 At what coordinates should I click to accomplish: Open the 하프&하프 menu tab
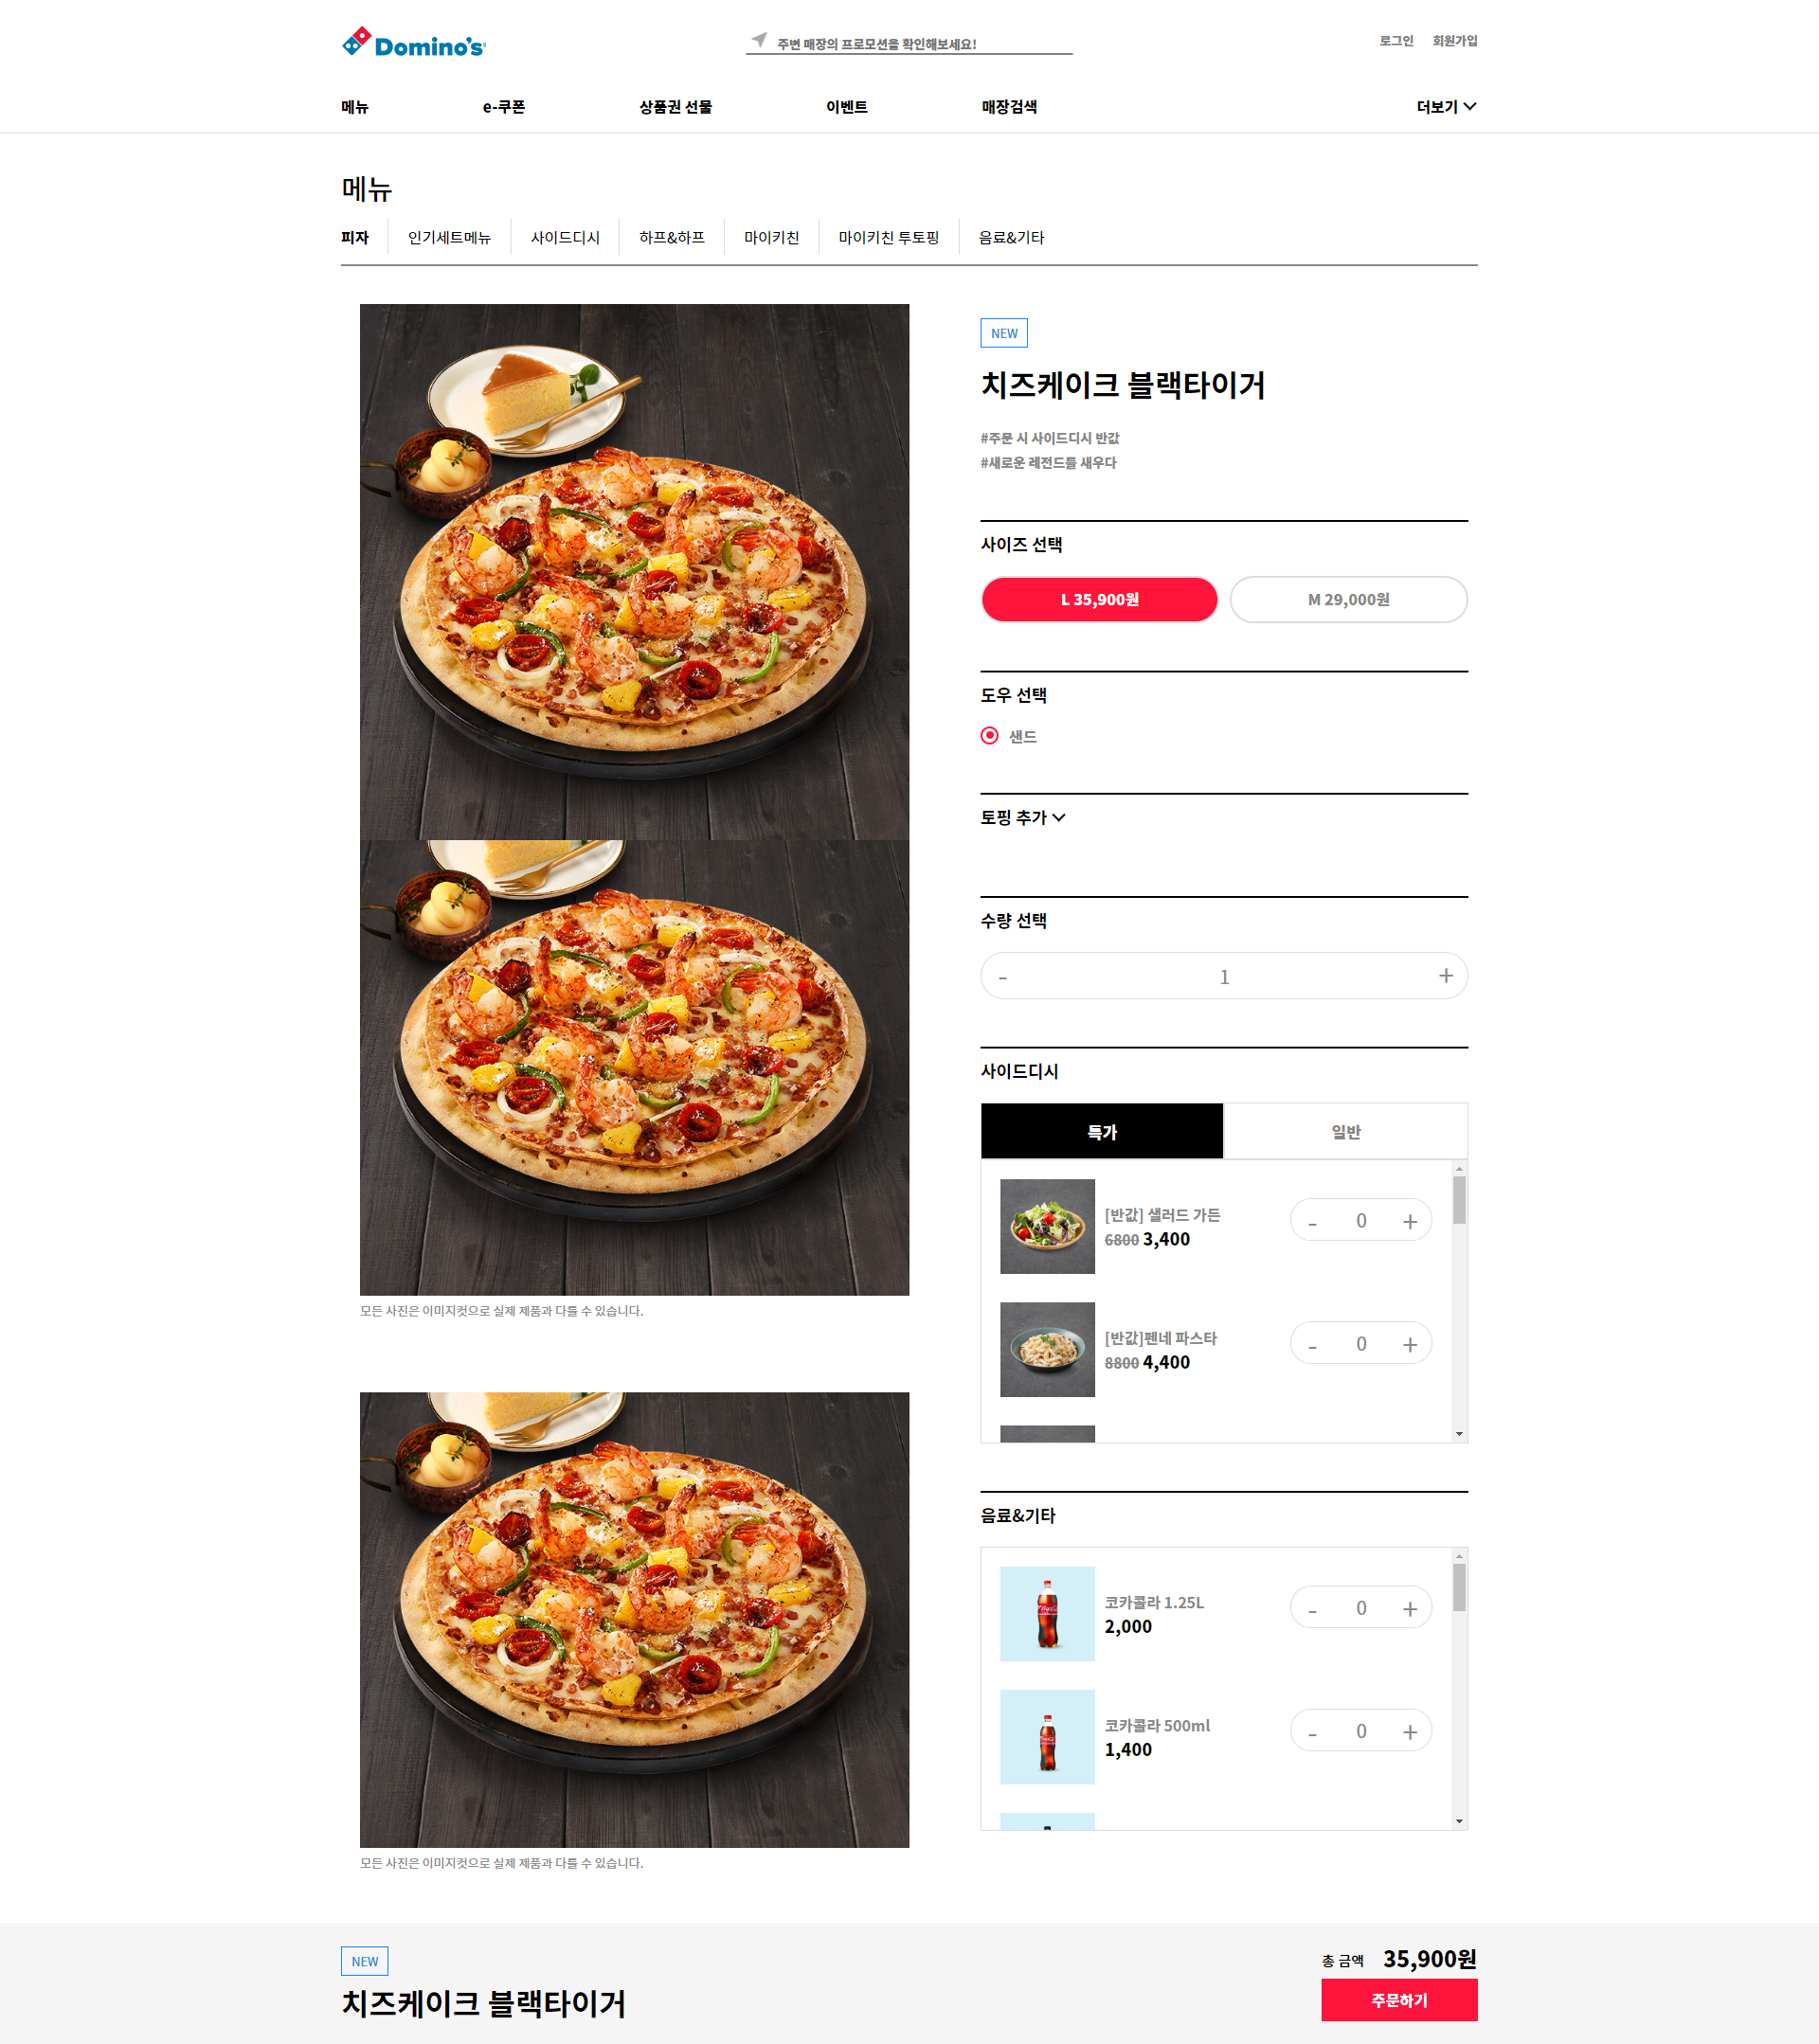tap(671, 237)
